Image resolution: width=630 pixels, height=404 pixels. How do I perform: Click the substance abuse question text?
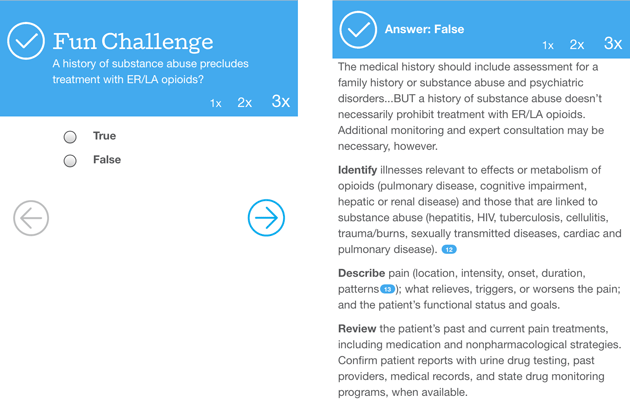tap(150, 71)
